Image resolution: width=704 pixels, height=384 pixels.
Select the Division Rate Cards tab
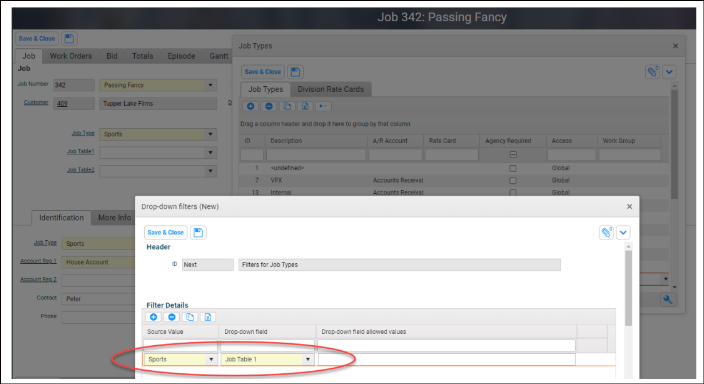pos(330,89)
